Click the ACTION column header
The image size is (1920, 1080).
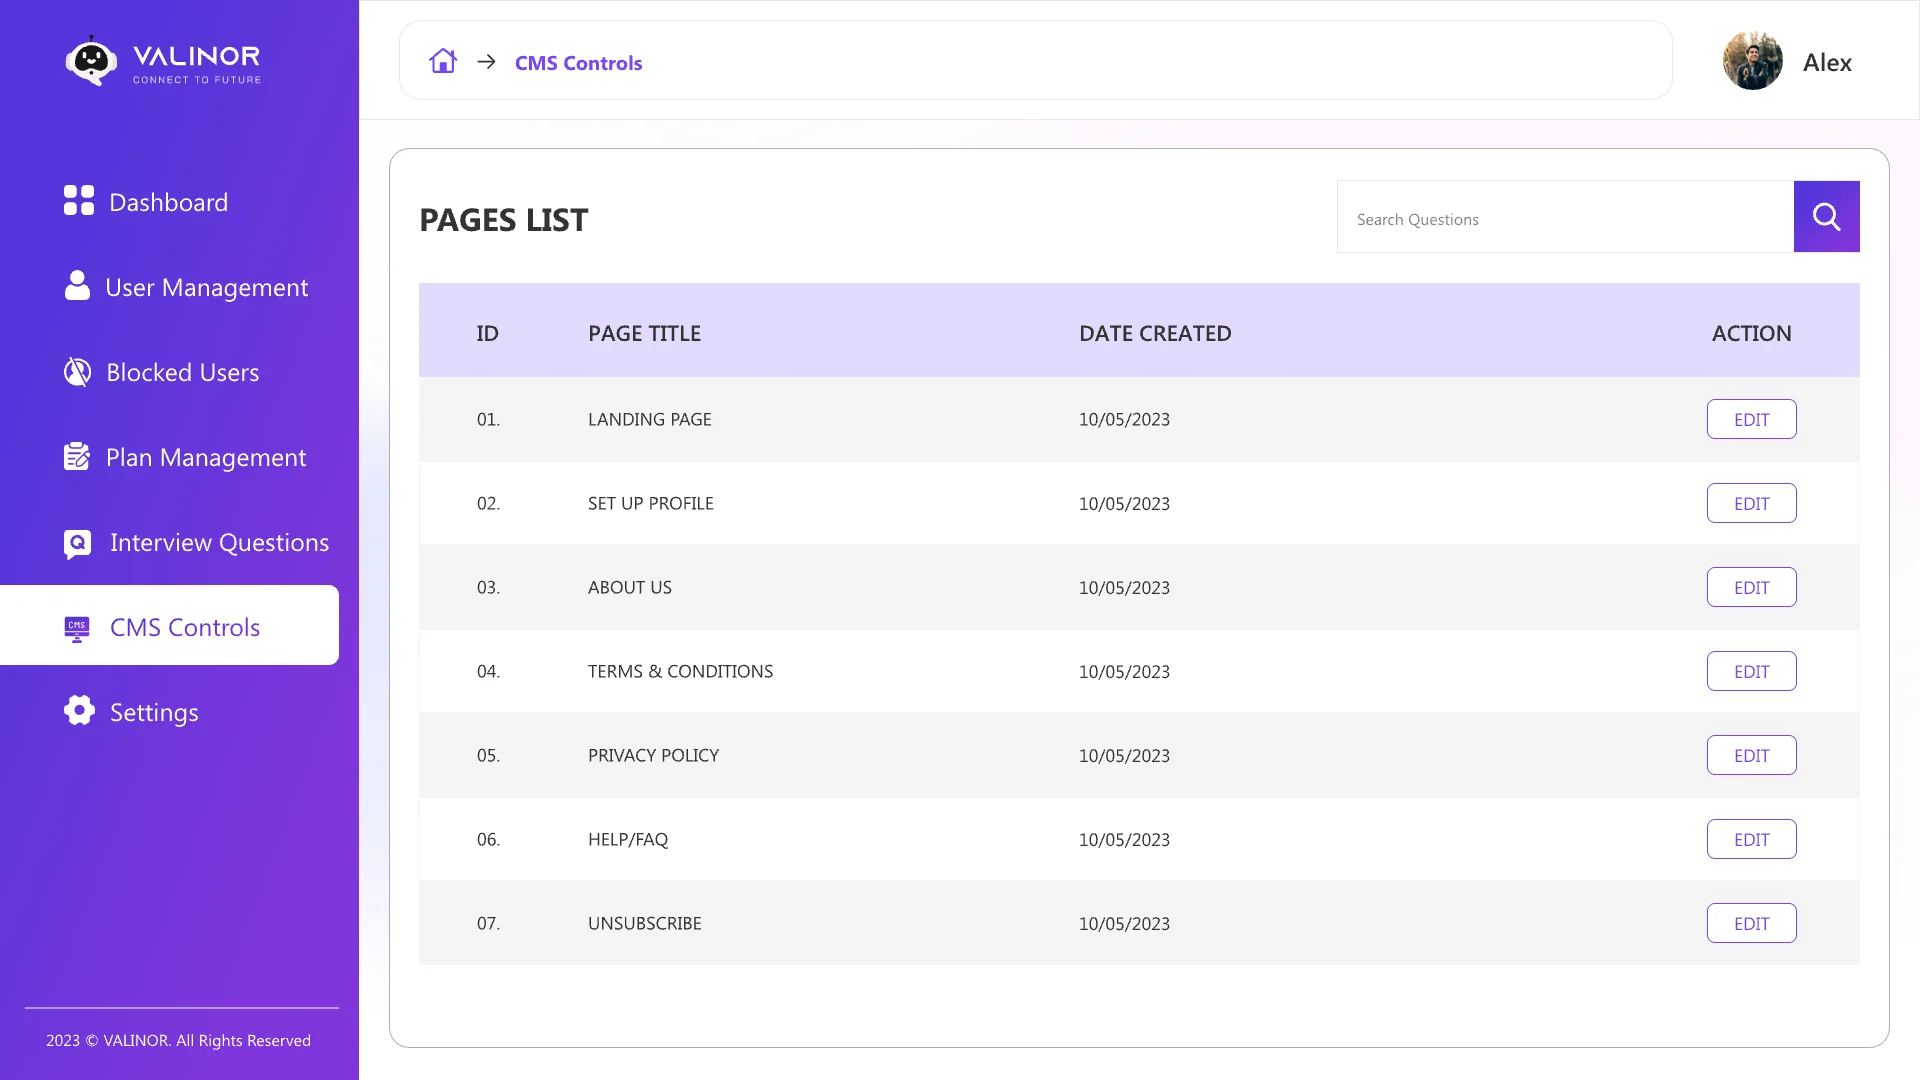click(x=1751, y=333)
